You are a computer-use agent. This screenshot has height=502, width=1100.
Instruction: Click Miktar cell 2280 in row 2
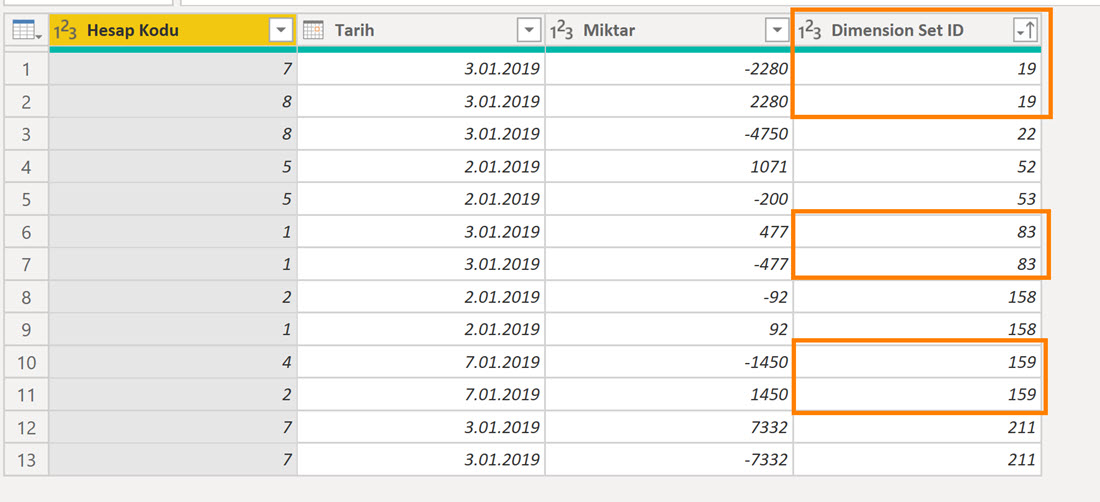click(x=670, y=102)
